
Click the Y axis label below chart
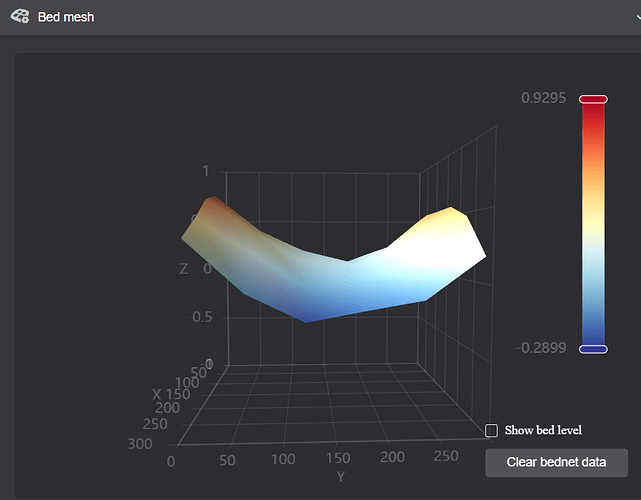[x=341, y=477]
